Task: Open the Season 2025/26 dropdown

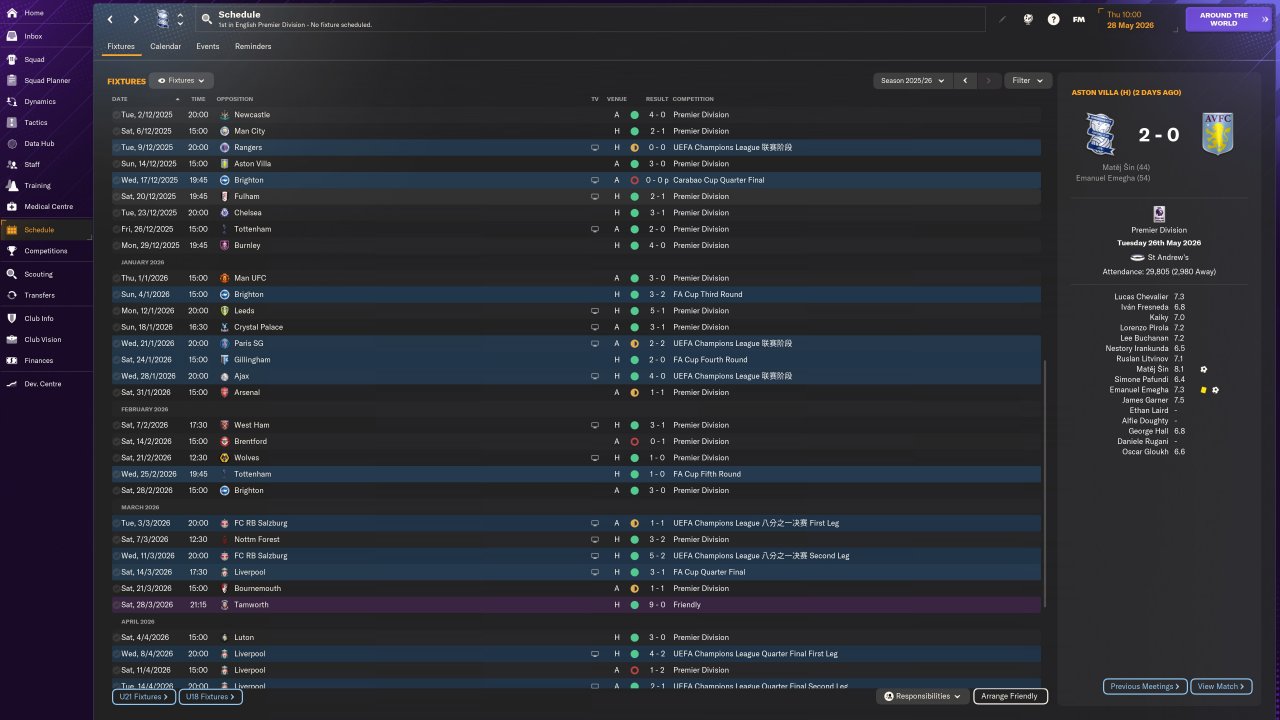Action: pos(912,80)
